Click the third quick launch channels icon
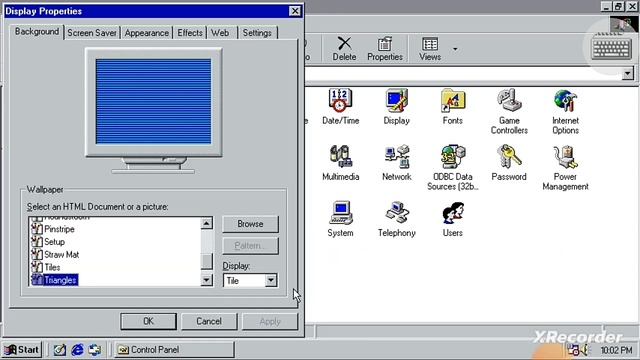Image resolution: width=640 pixels, height=360 pixels. point(95,350)
